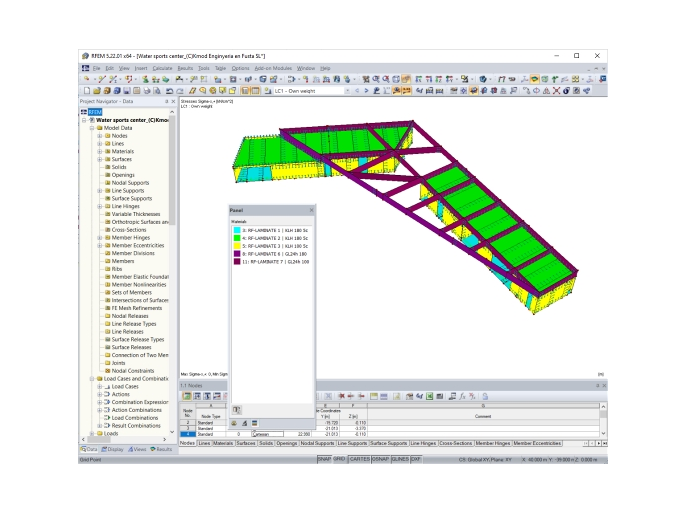This screenshot has width=686, height=514.
Task: Undo the last action
Action: (x=169, y=91)
